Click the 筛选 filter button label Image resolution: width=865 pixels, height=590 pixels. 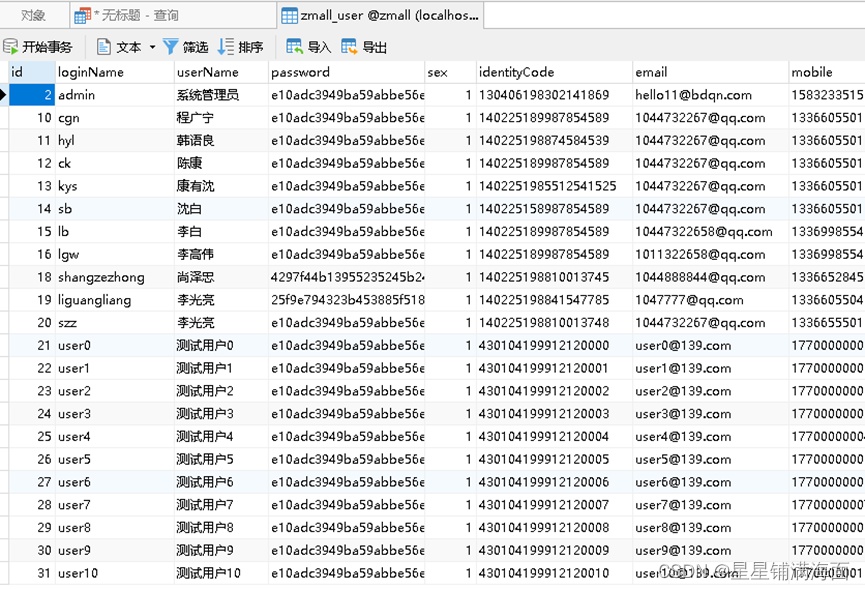195,47
